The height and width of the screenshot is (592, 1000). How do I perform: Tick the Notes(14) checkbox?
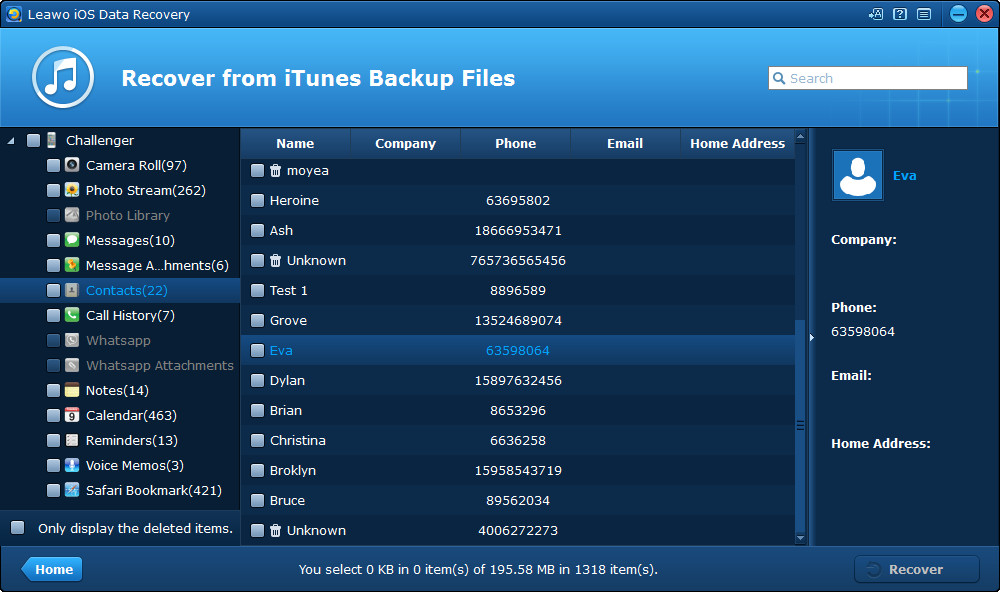point(53,390)
